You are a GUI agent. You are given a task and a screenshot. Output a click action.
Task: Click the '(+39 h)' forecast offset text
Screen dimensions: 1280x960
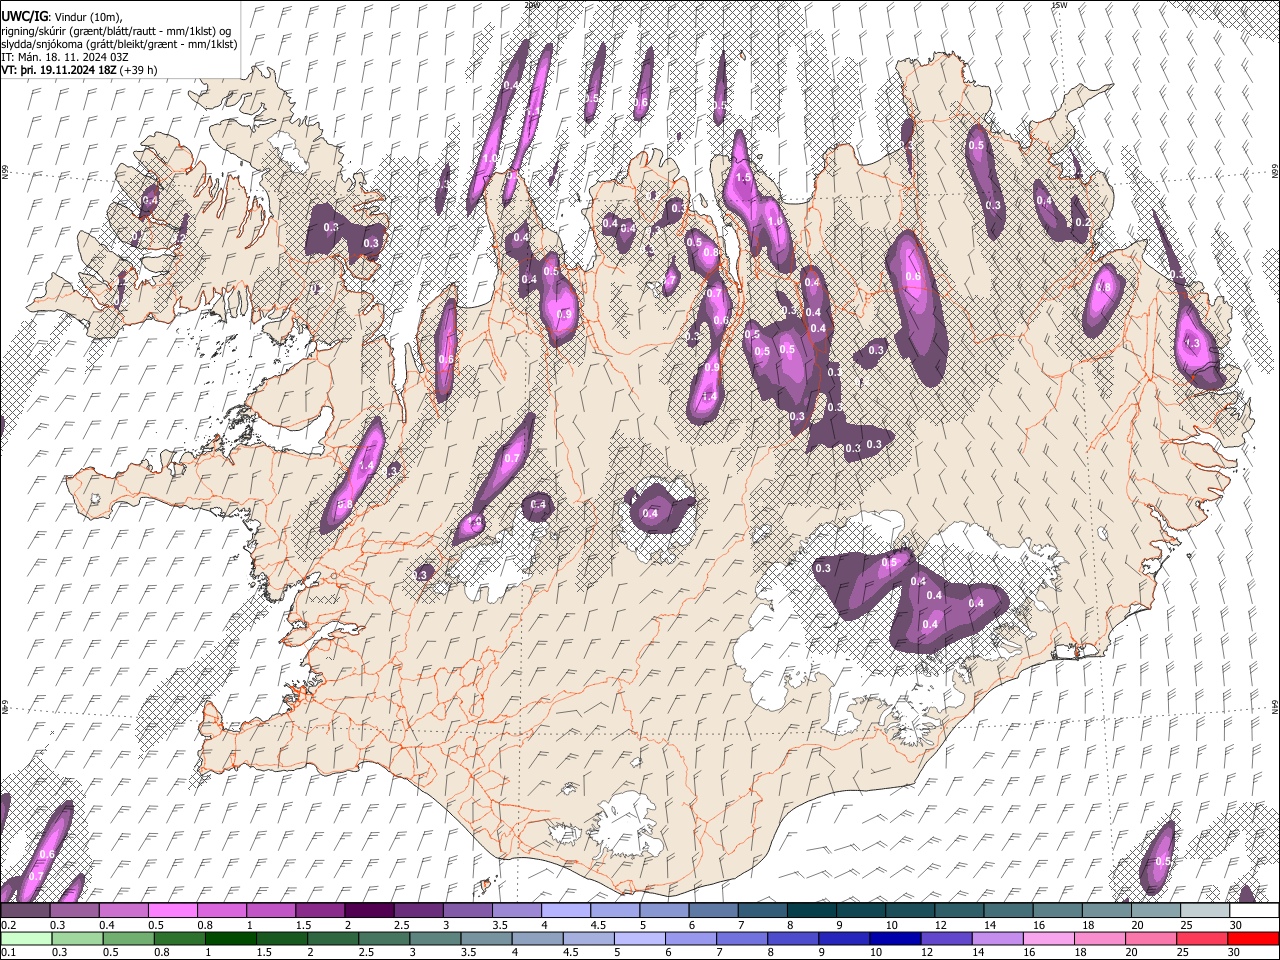[x=138, y=71]
